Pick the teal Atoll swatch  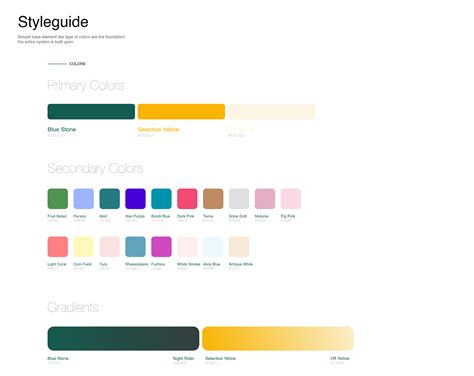[109, 199]
